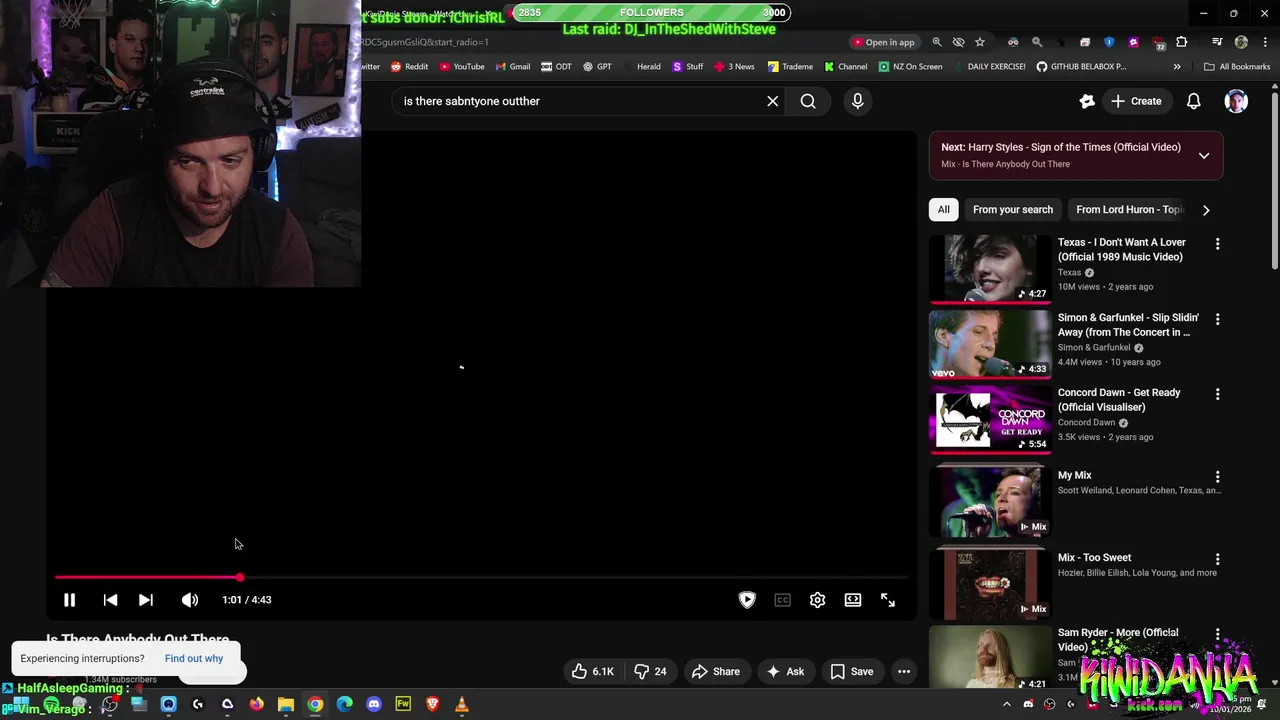
Task: Enter fullscreen mode on the video
Action: pos(888,600)
